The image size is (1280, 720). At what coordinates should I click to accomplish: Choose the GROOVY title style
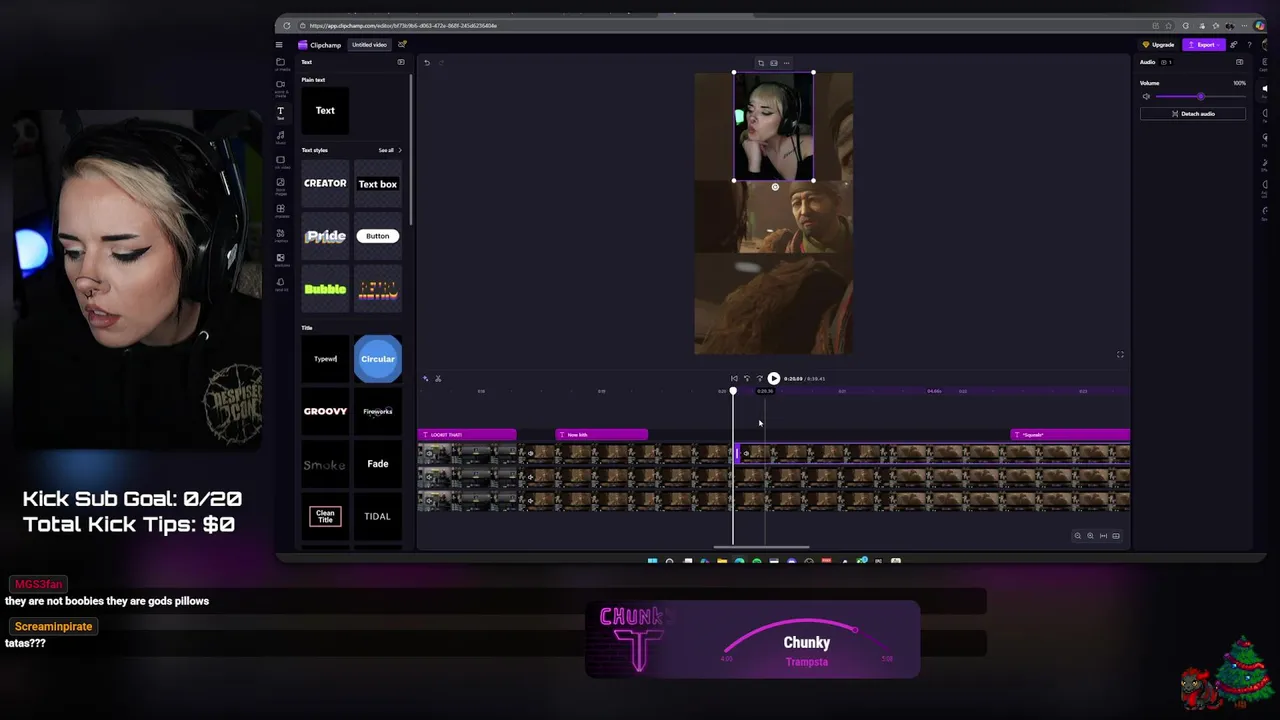point(325,411)
